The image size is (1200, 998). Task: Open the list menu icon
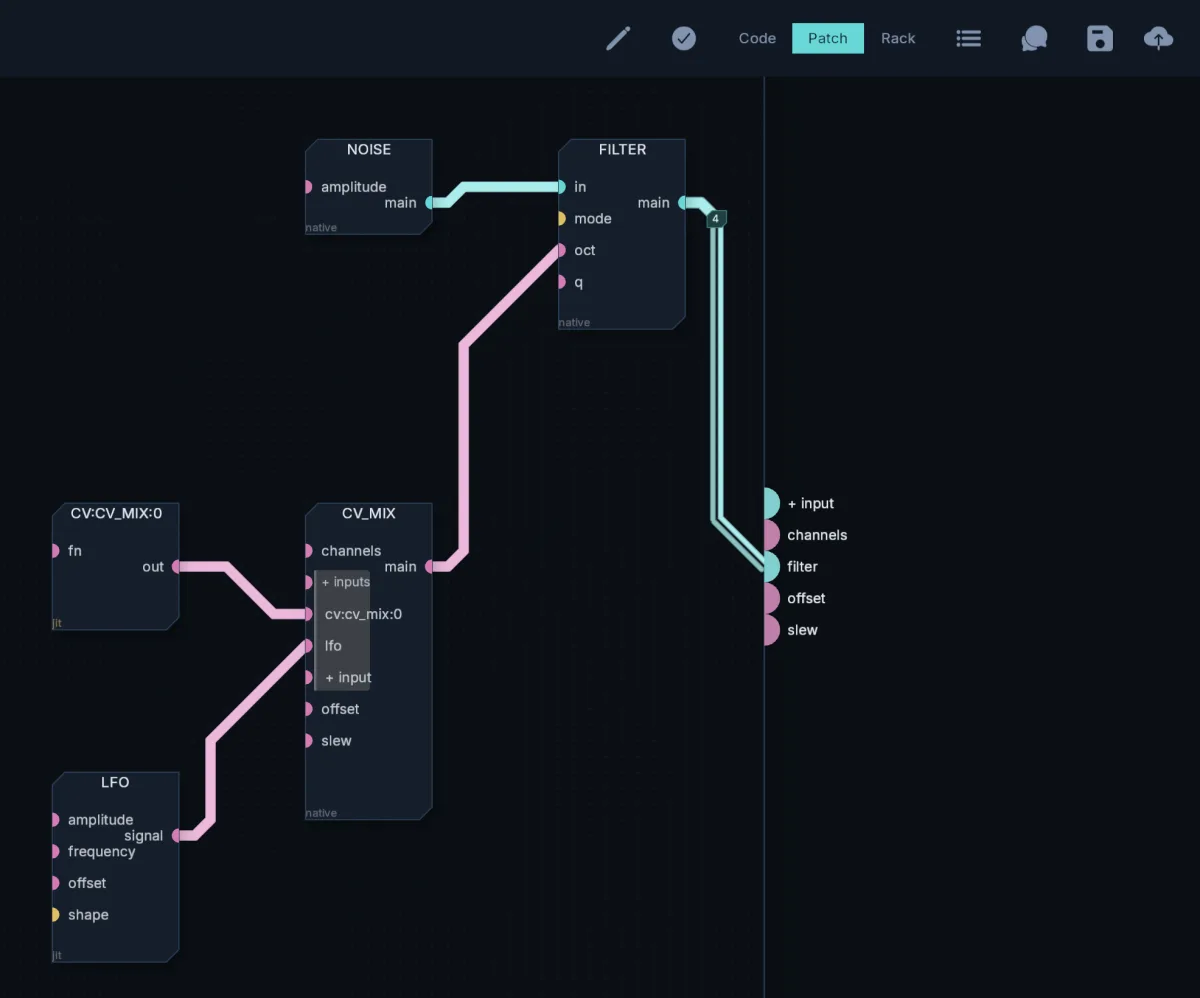(968, 38)
